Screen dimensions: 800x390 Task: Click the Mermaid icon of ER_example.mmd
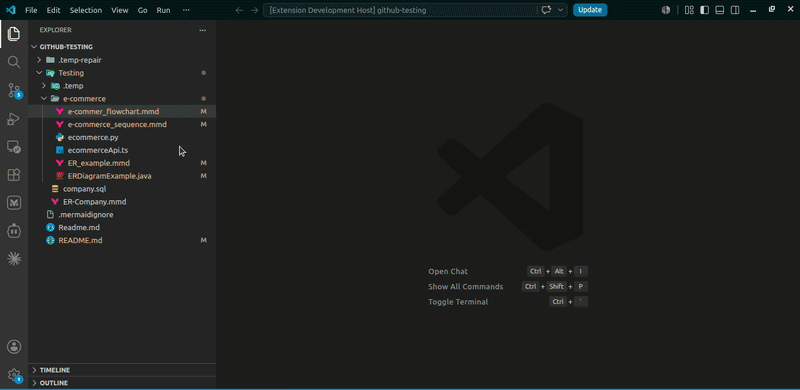pos(60,163)
